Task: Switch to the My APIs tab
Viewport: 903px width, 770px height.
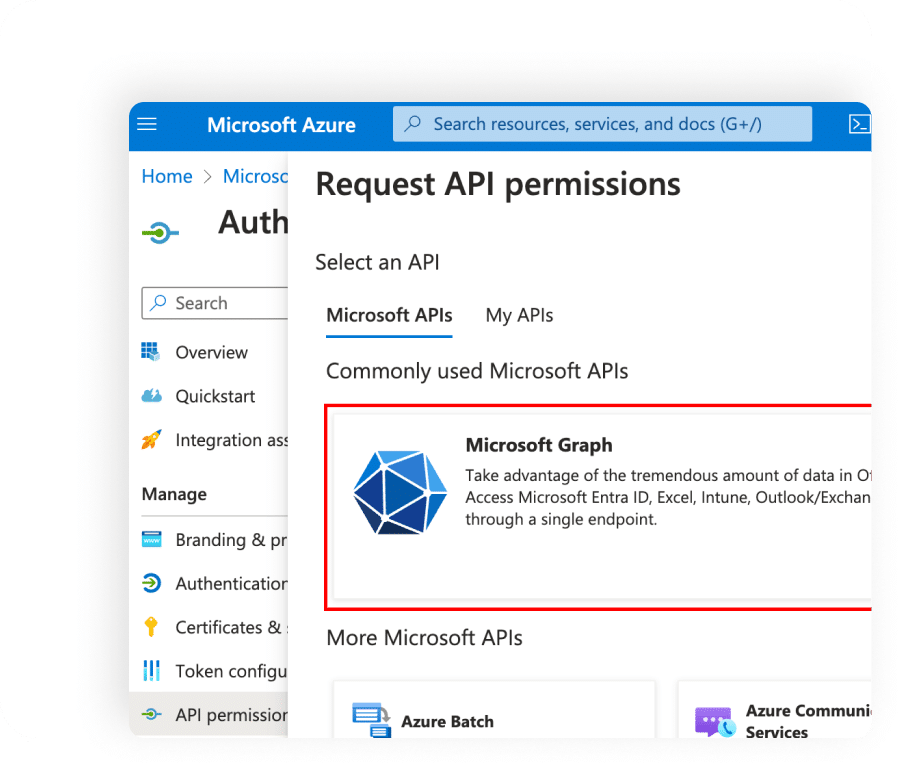Action: pos(519,316)
